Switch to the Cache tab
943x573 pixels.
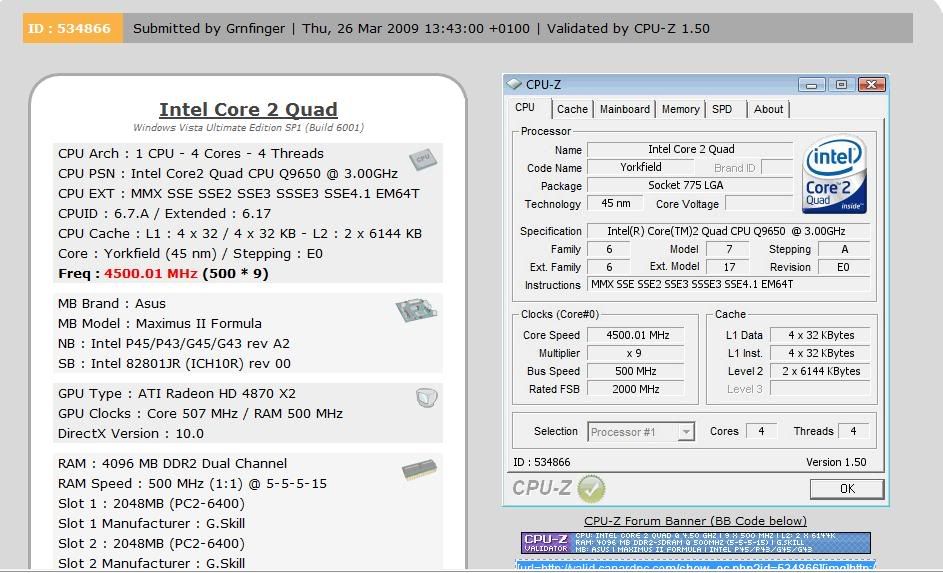(572, 109)
